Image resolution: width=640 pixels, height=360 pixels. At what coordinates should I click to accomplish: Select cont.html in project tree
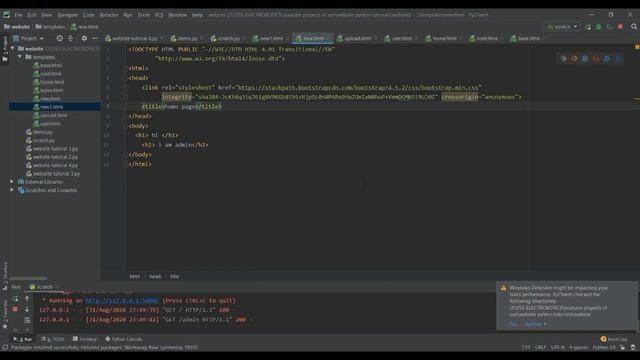point(47,74)
